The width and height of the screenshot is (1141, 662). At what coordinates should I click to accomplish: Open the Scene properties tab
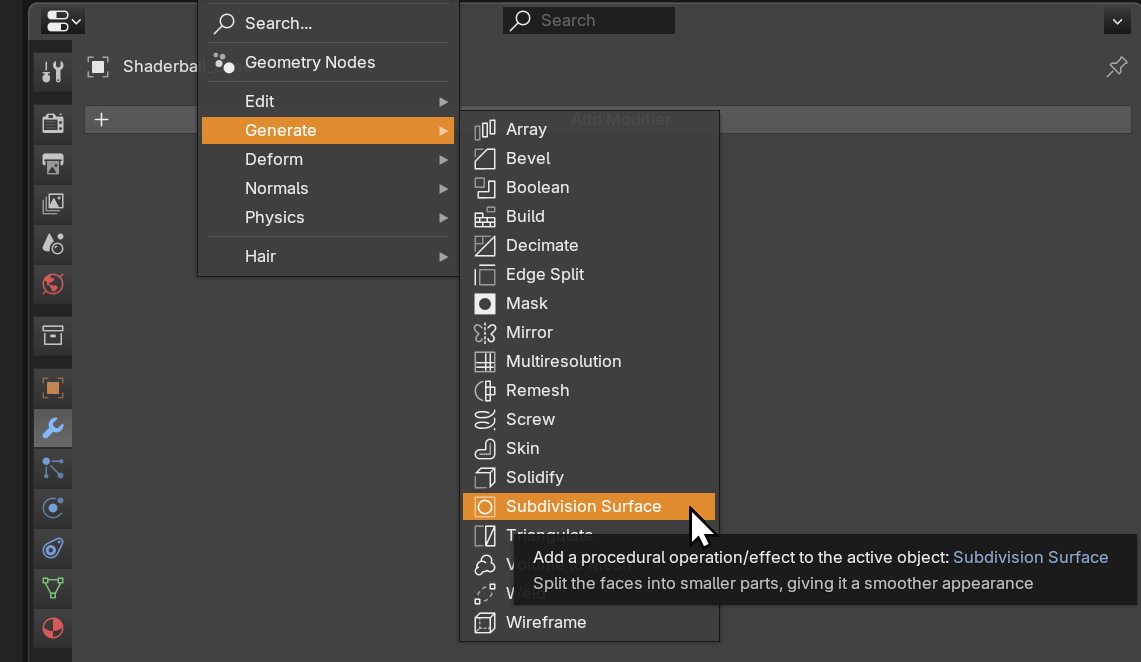pos(52,244)
